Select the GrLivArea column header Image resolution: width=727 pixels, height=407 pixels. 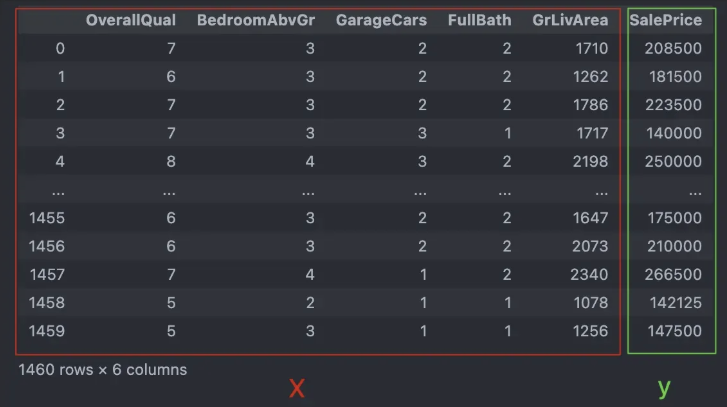570,20
